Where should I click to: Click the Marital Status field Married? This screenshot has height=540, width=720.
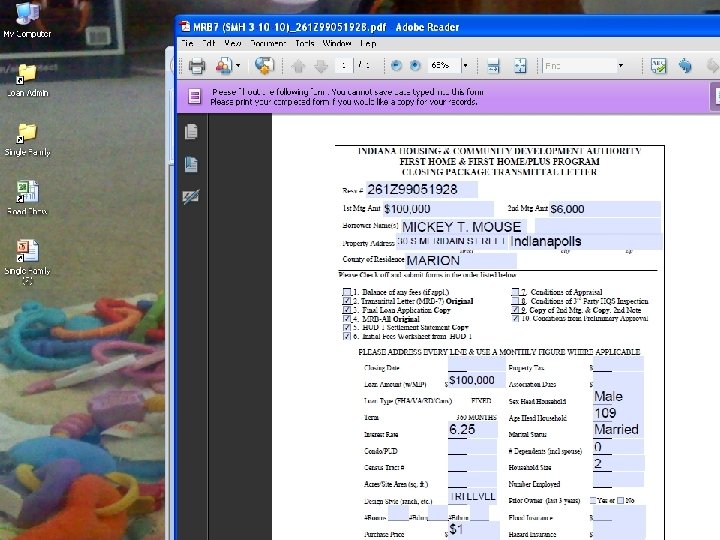(618, 429)
